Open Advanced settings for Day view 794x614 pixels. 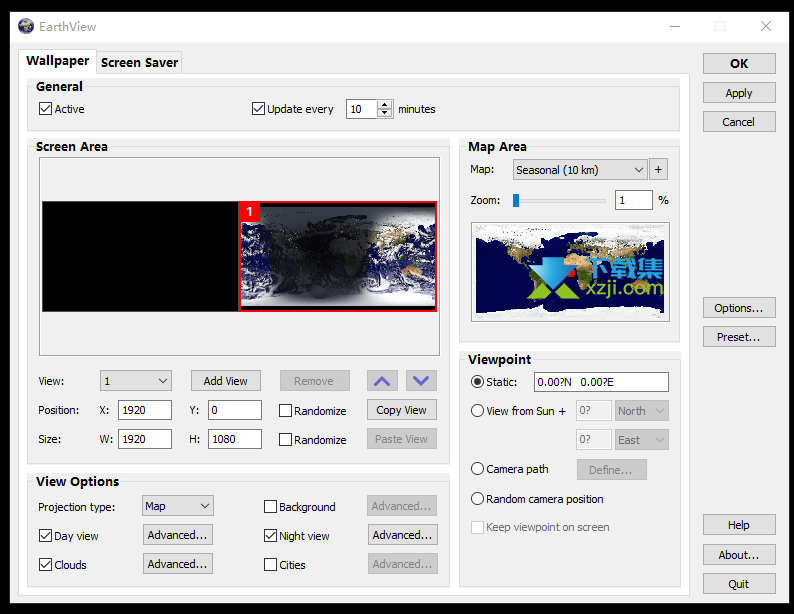coord(178,535)
